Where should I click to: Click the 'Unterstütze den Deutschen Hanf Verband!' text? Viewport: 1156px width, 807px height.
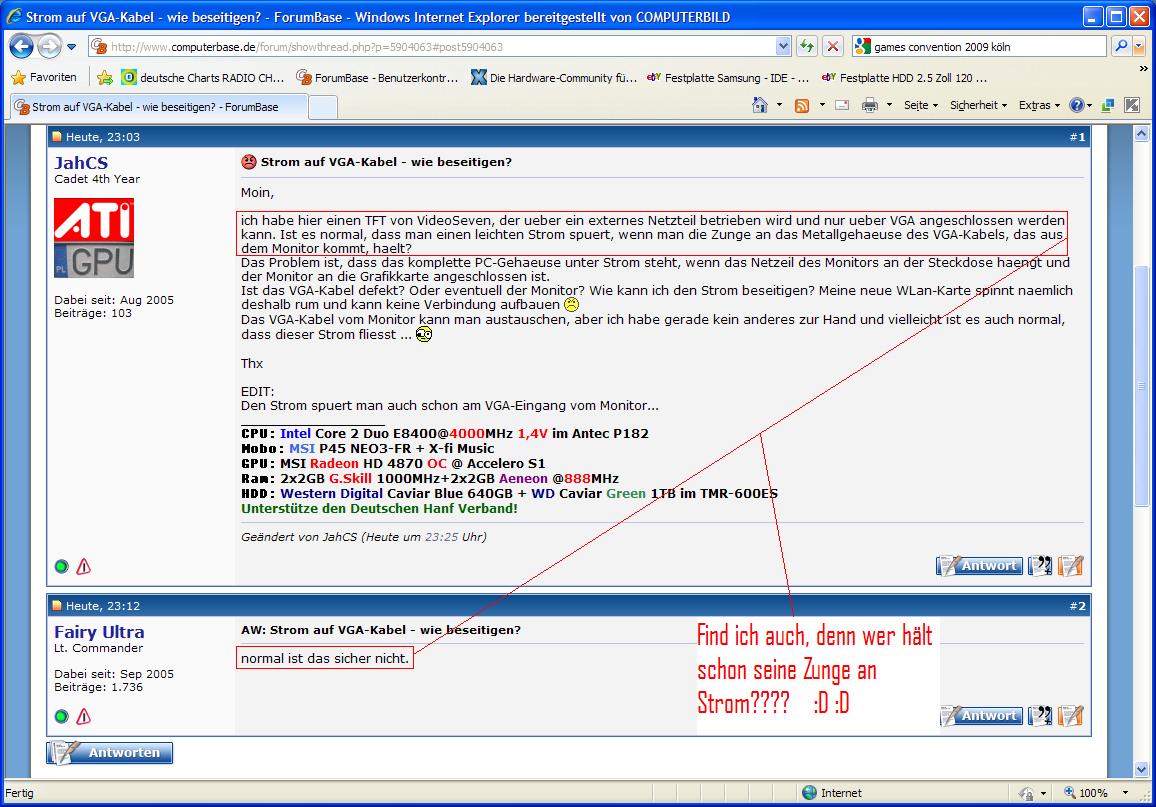[379, 509]
